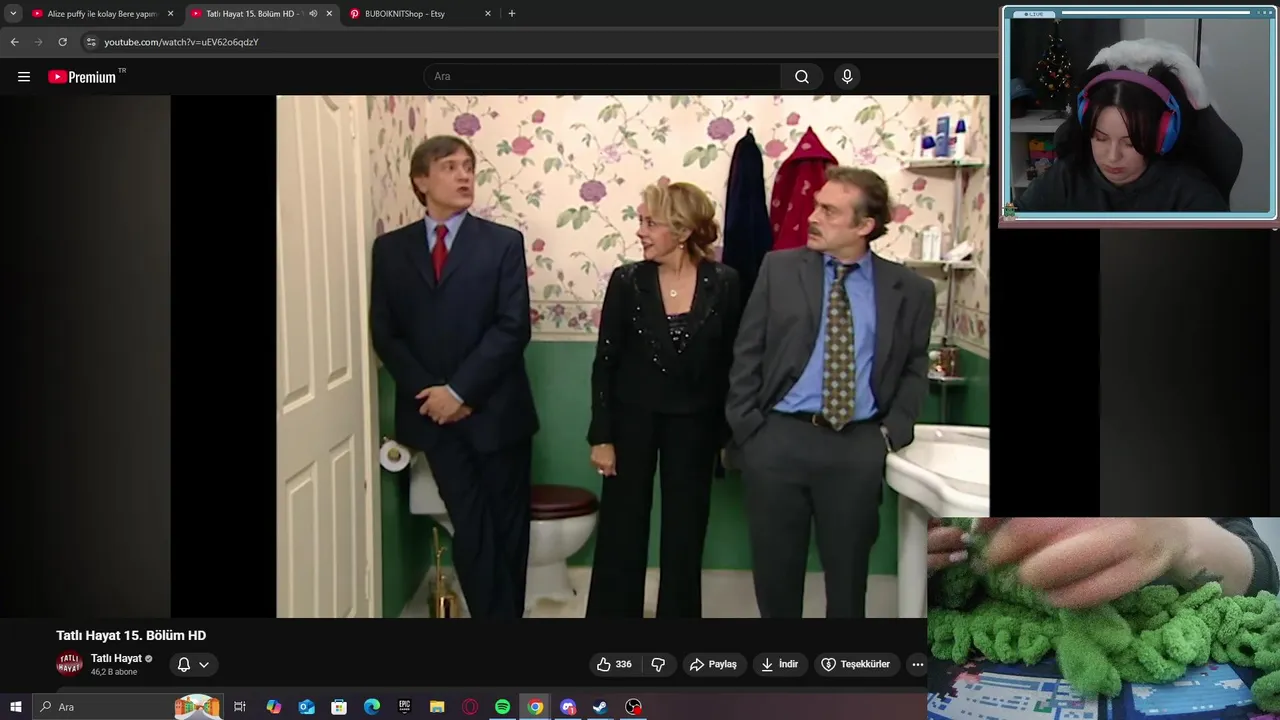View site information icon in address bar

pos(91,42)
